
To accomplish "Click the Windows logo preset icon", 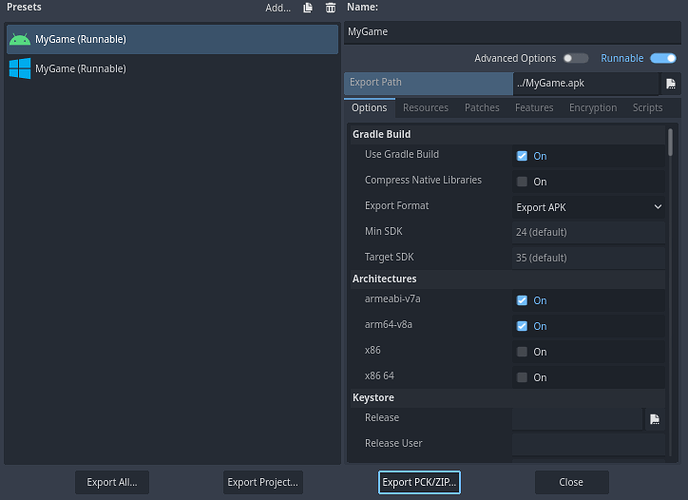I will [x=19, y=69].
